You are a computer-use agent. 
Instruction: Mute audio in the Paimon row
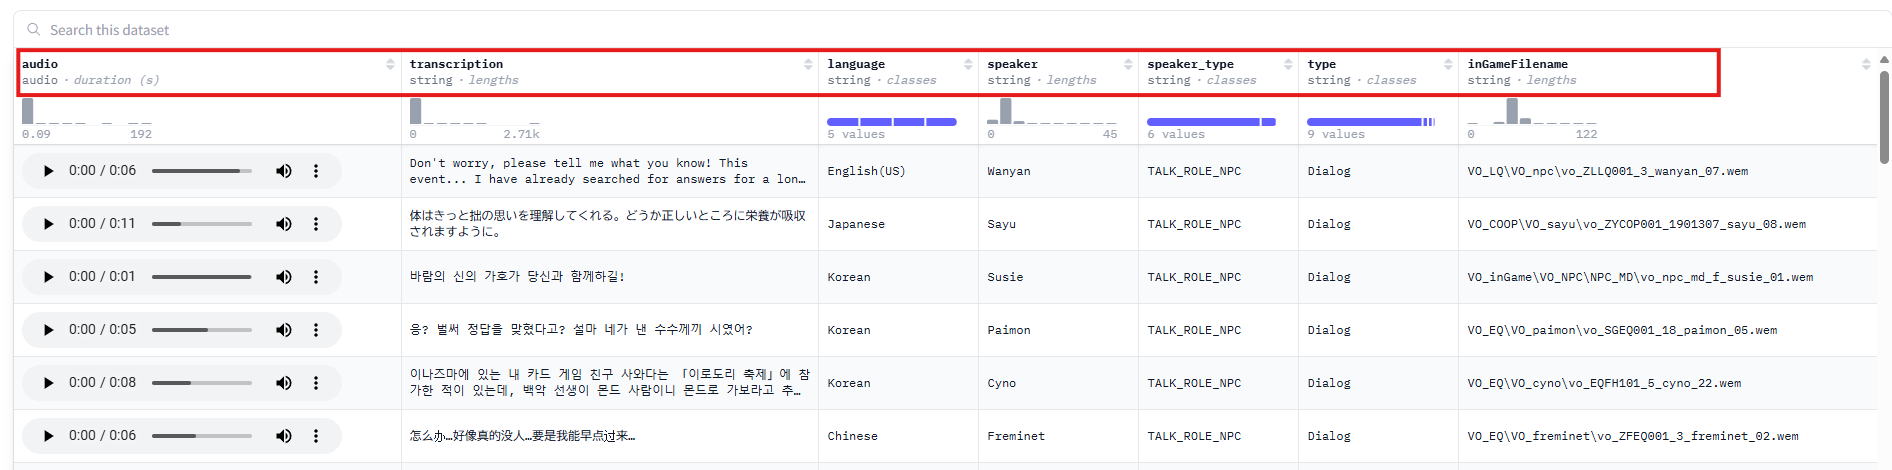pos(284,330)
